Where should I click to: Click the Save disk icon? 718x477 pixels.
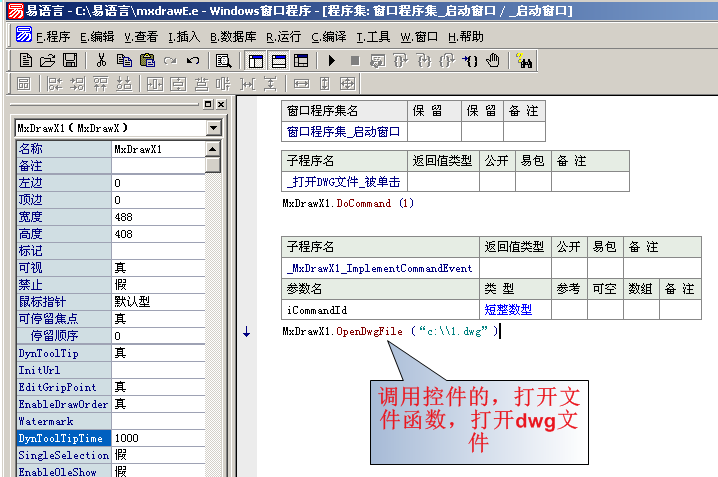(70, 60)
